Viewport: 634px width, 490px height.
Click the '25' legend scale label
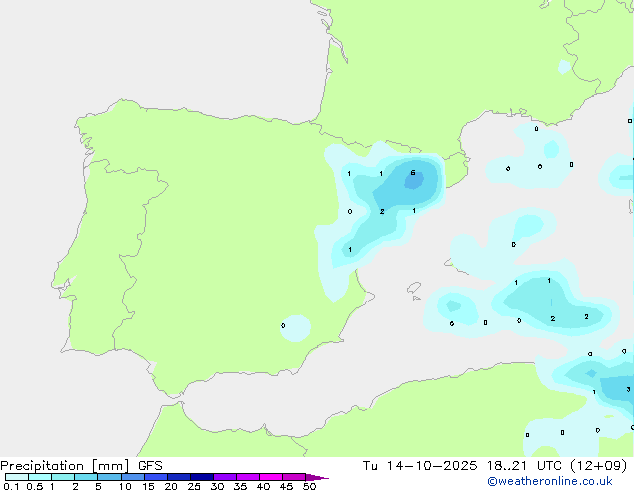[x=194, y=486]
